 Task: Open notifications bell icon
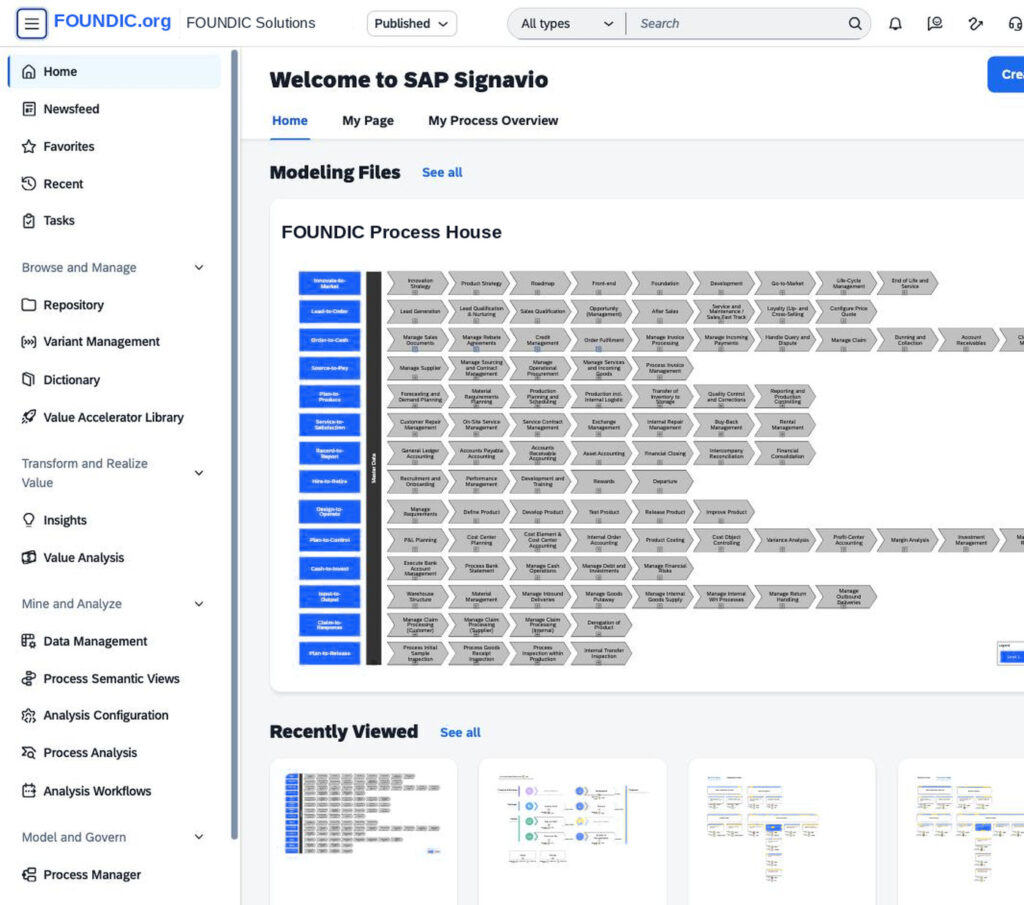click(895, 24)
